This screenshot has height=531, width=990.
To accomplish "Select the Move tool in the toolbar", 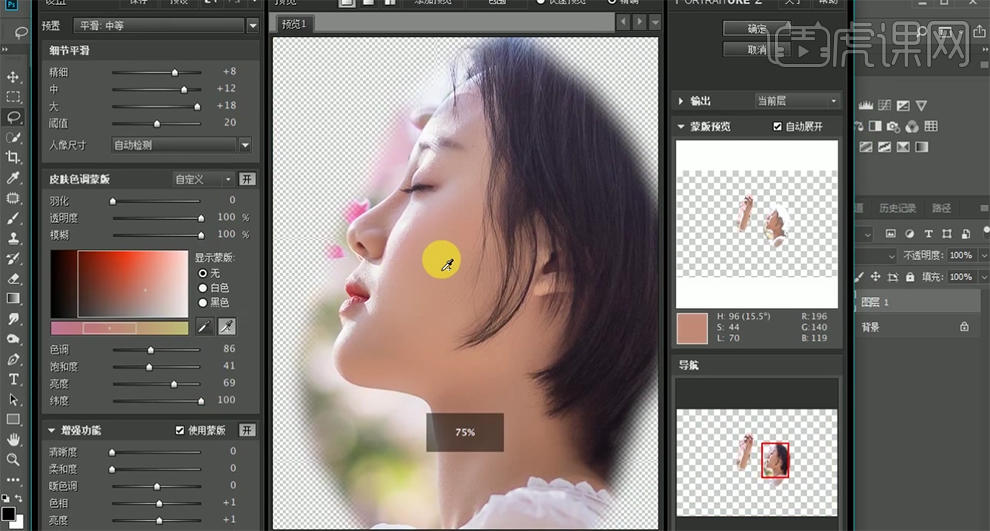I will (14, 77).
